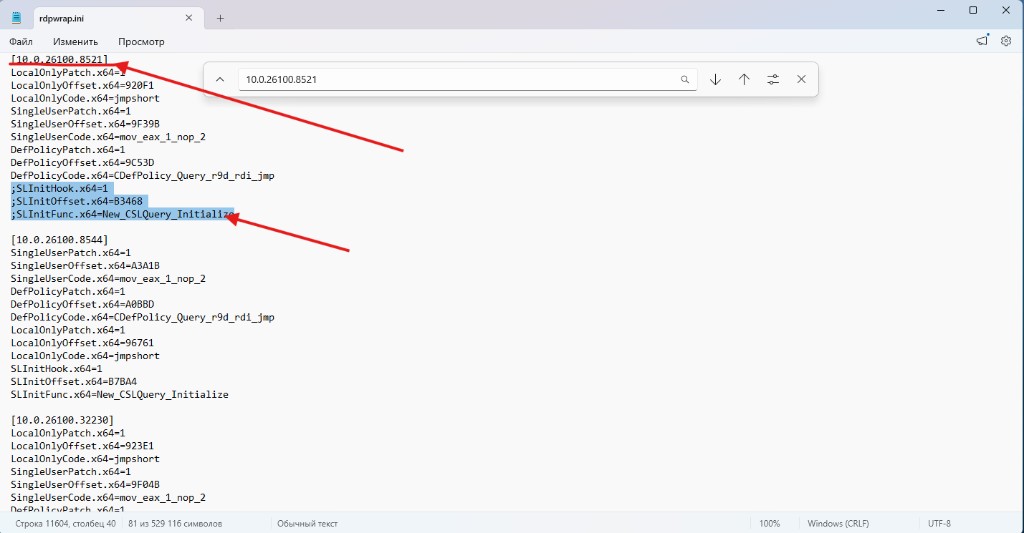Click the Notepad icon on rdpwrap.ini tab

click(x=16, y=18)
